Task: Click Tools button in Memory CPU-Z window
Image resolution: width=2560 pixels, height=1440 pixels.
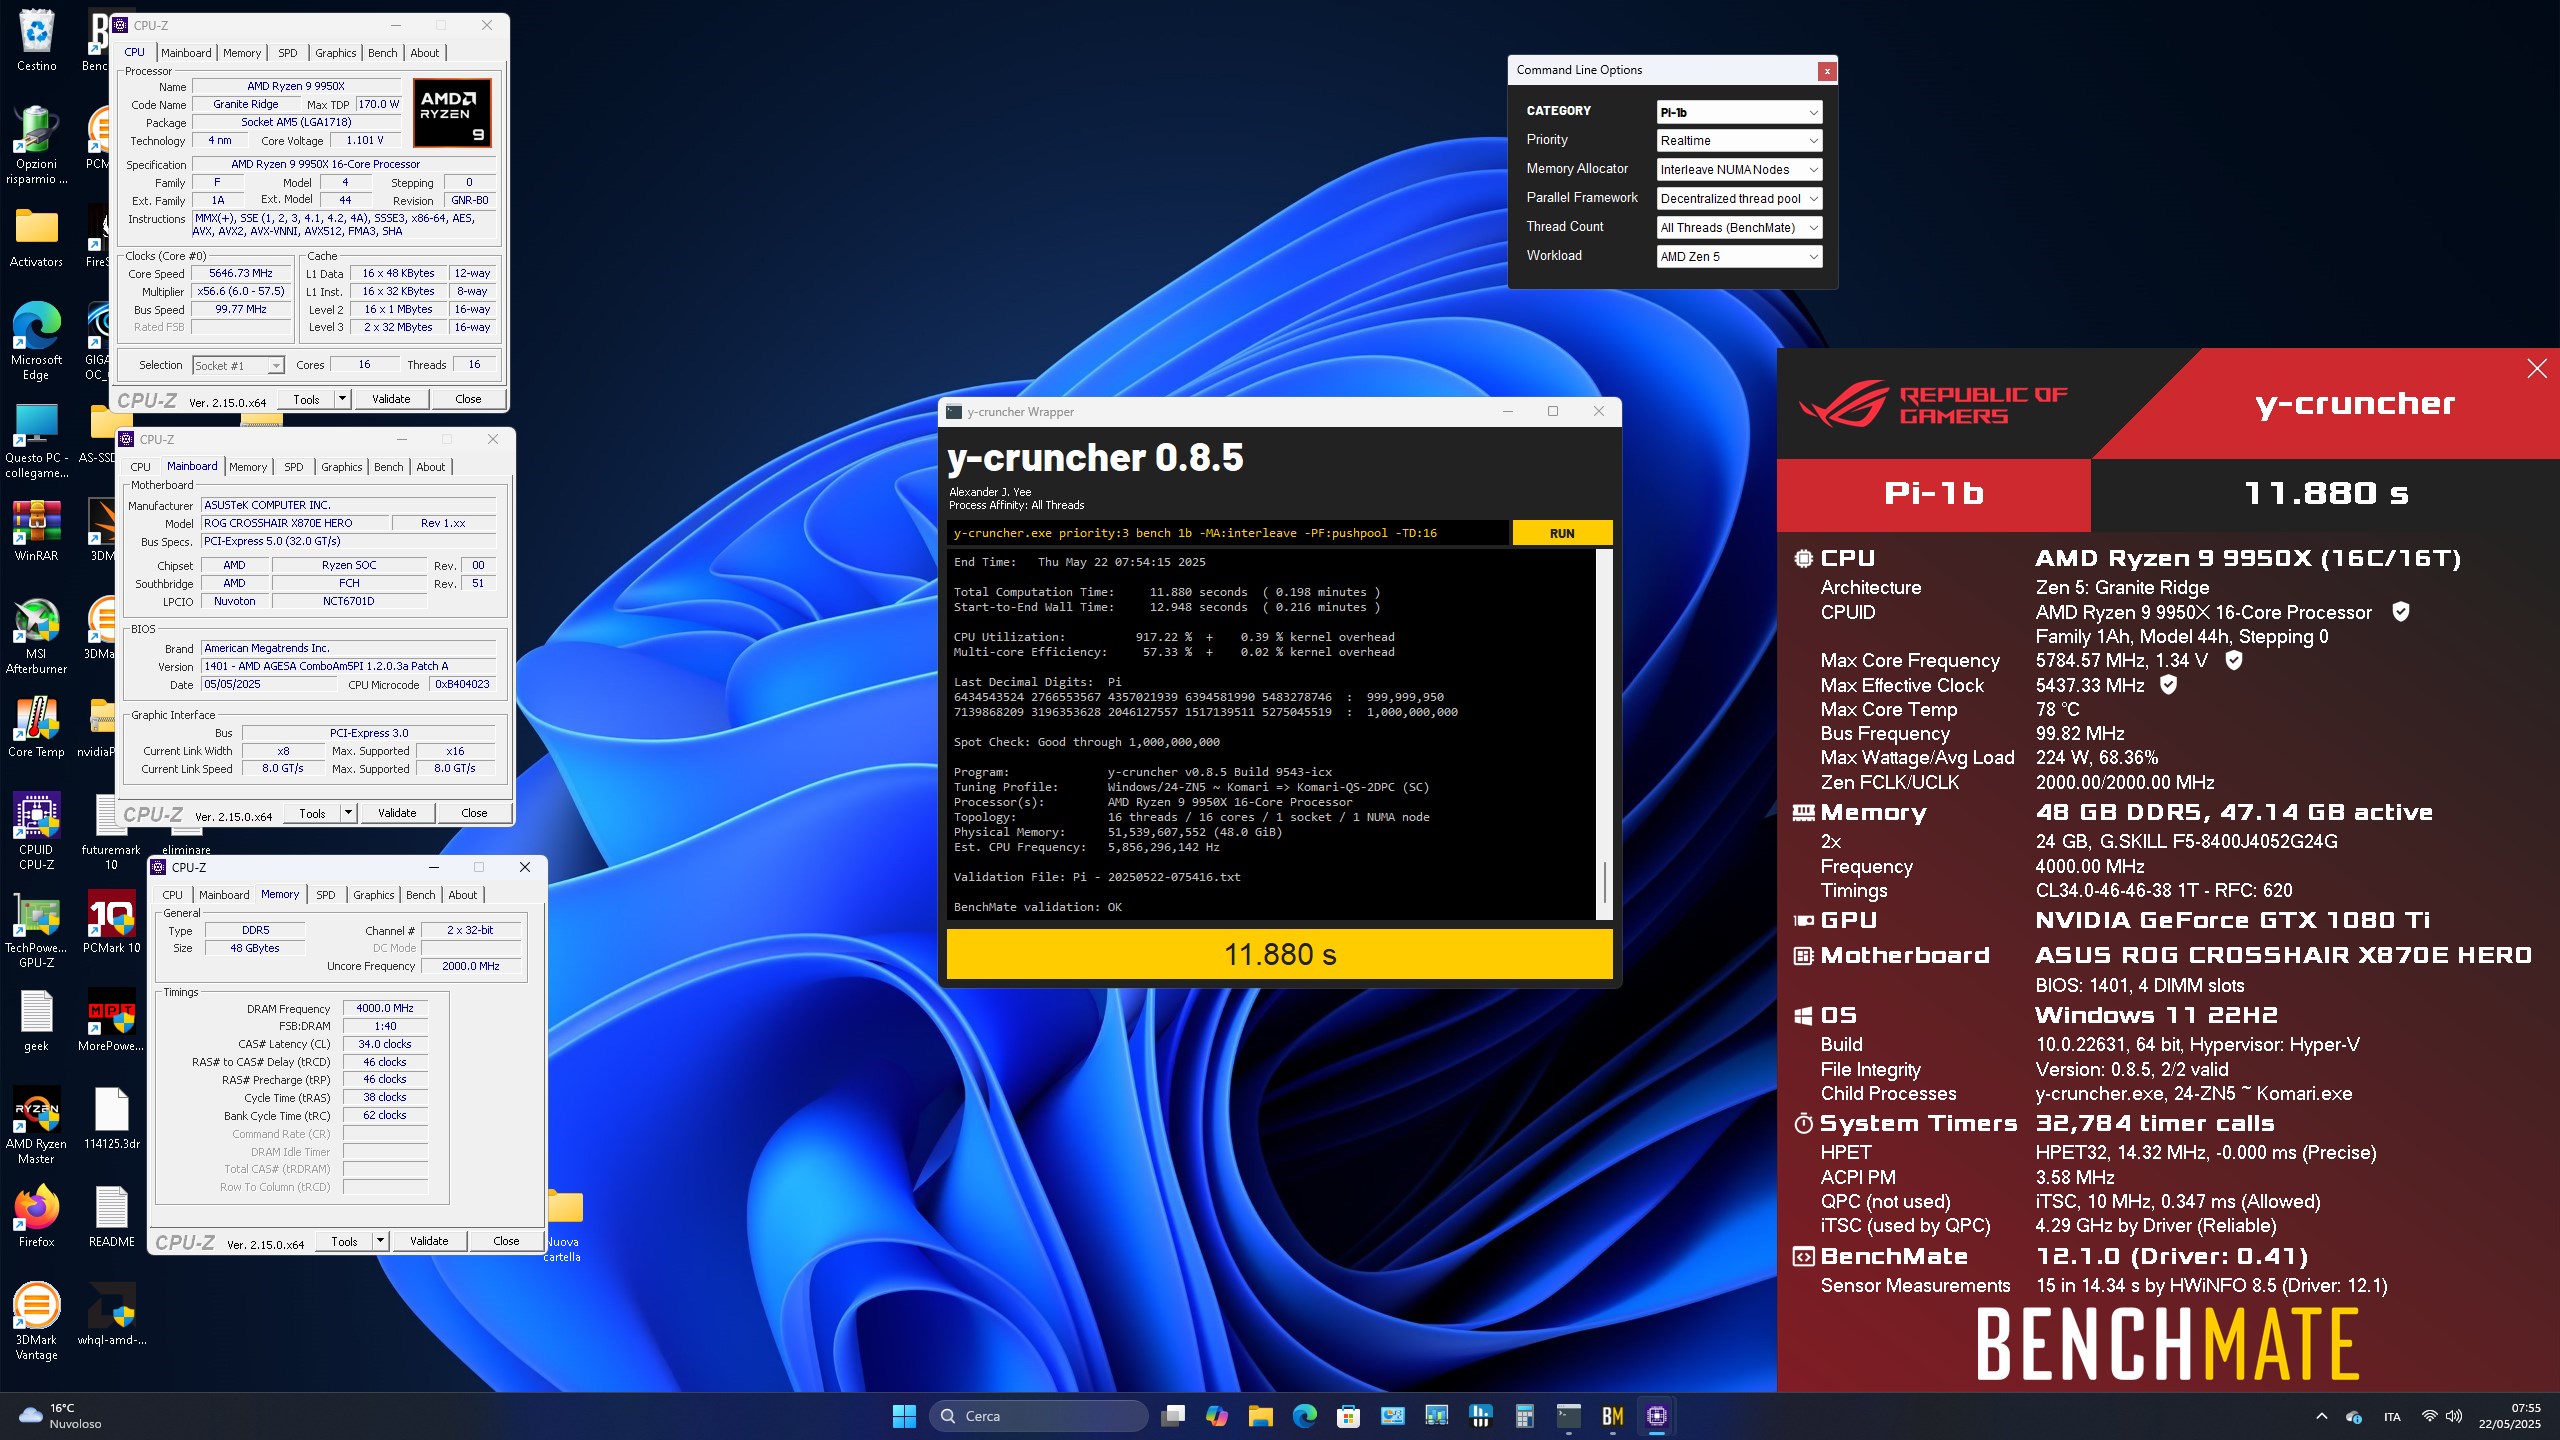Action: point(344,1241)
